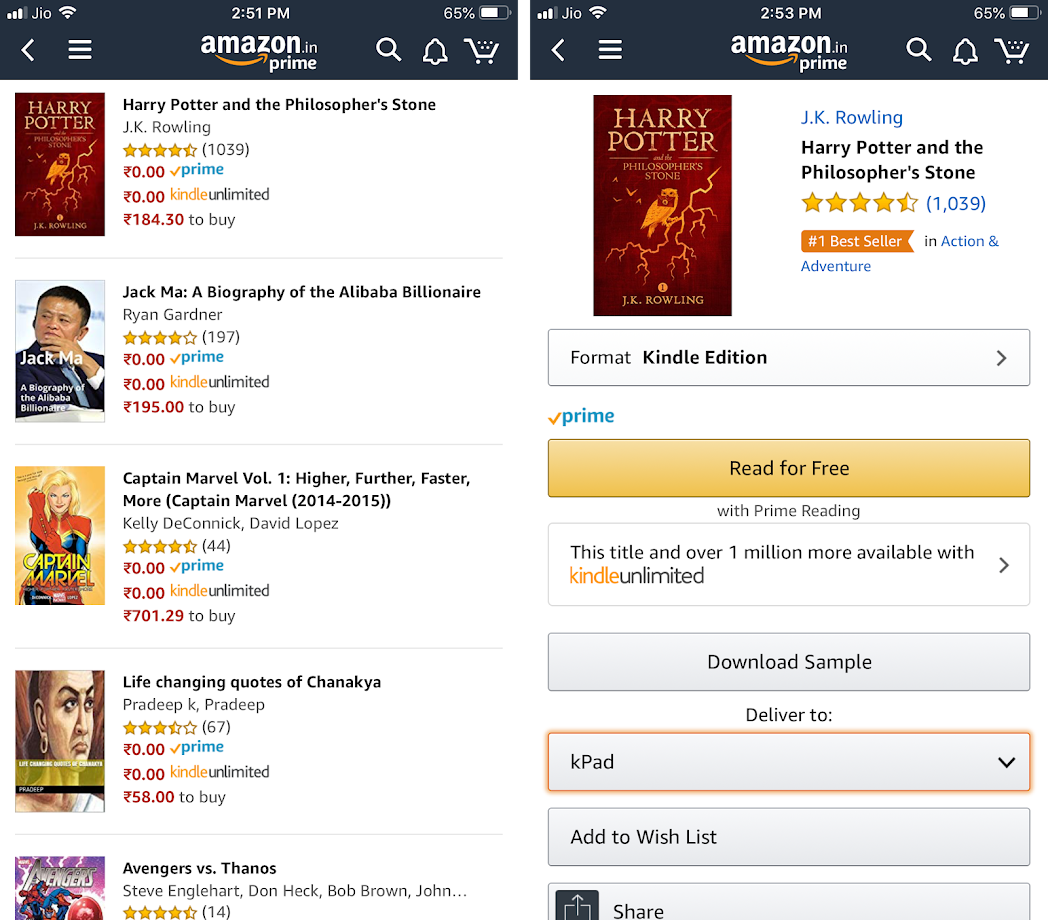This screenshot has width=1048, height=920.
Task: Go back from the Harry Potter product page
Action: pos(559,50)
